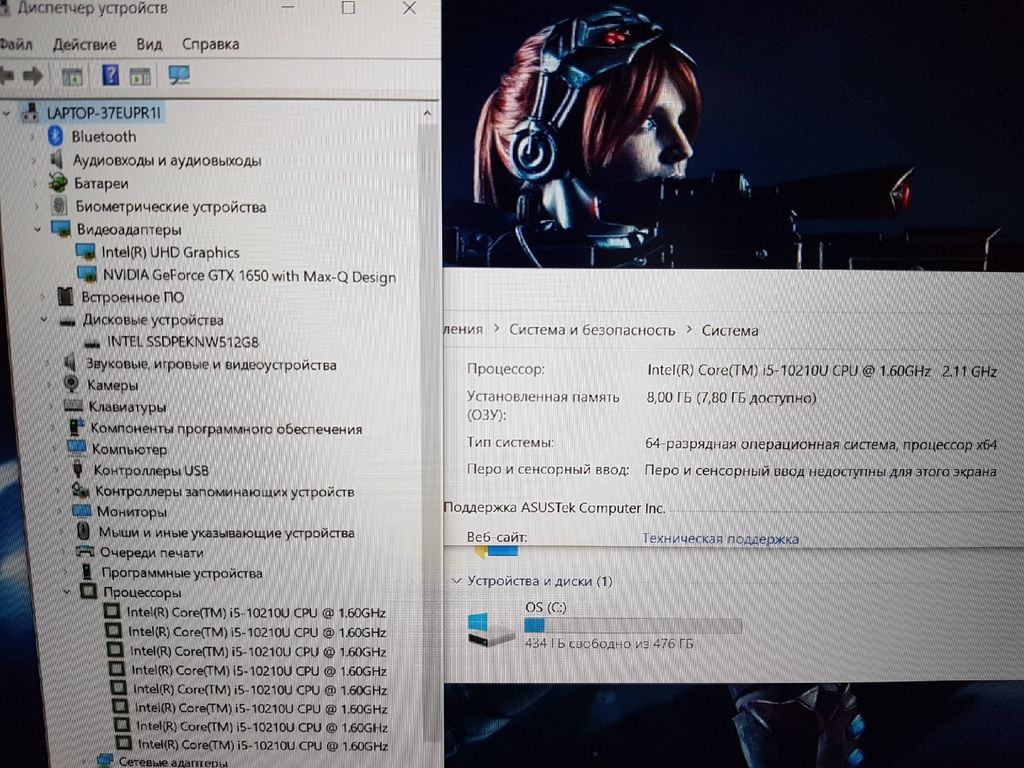Expand the Биометрические устройства category
Viewport: 1024px width, 768px height.
point(36,206)
